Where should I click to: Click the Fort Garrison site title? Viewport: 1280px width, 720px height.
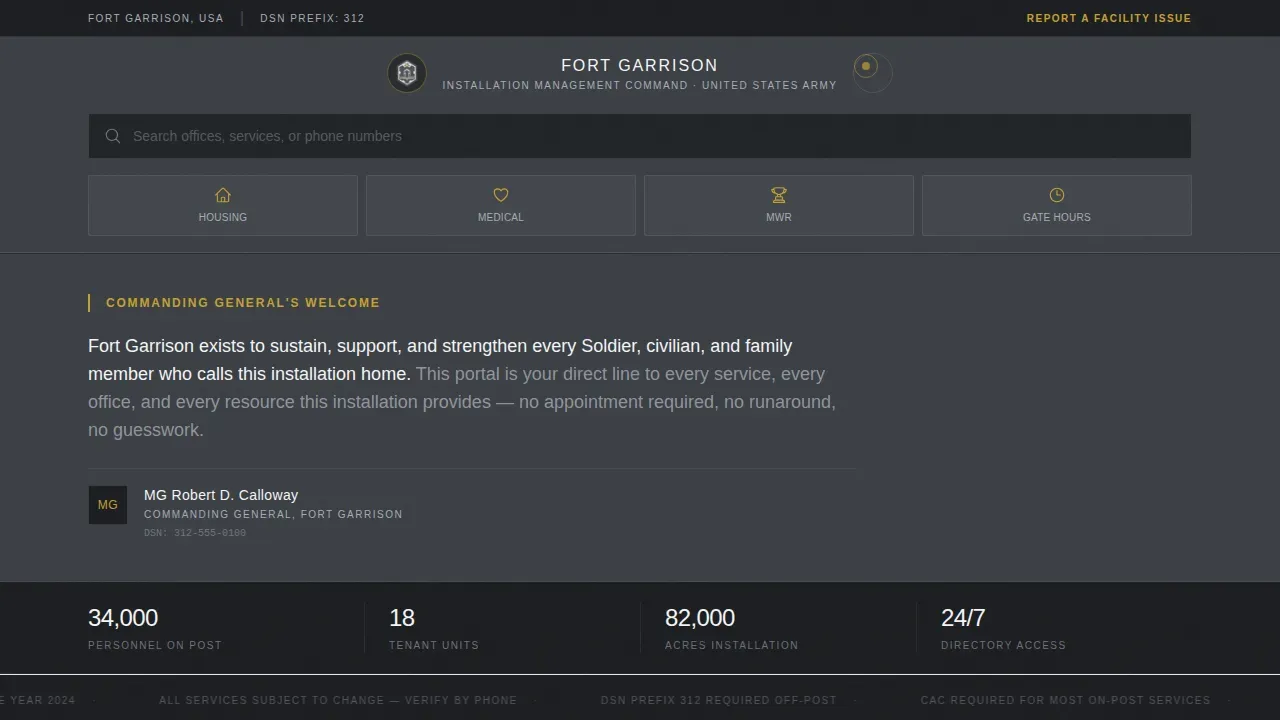[x=640, y=65]
